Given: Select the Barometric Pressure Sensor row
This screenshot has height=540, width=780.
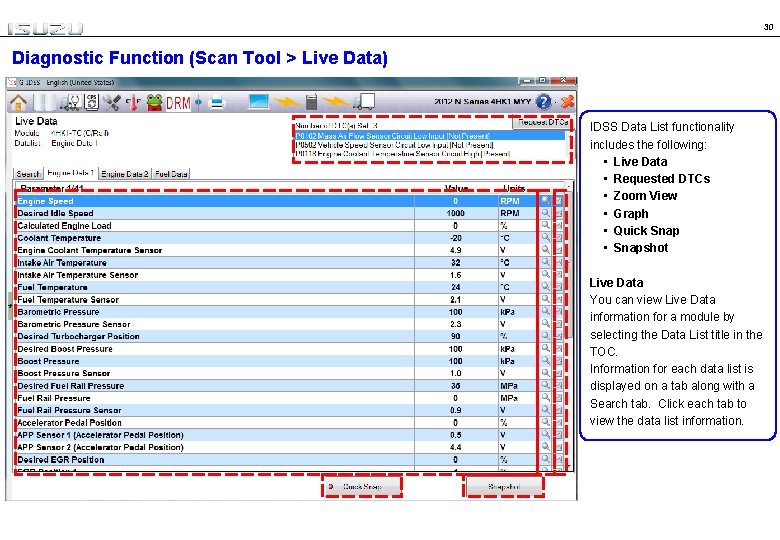Looking at the screenshot, I should (277, 324).
